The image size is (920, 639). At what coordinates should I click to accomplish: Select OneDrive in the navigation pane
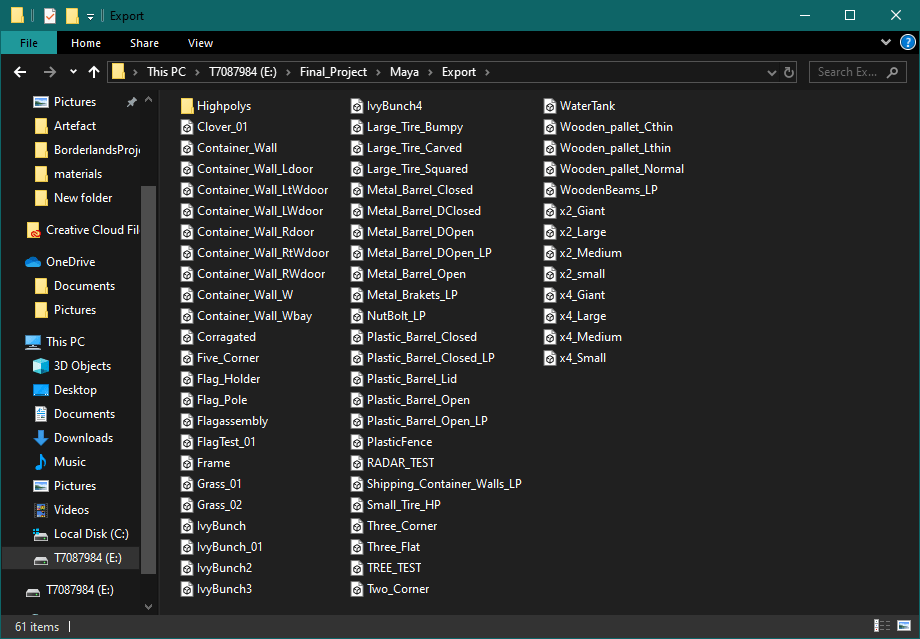[70, 262]
